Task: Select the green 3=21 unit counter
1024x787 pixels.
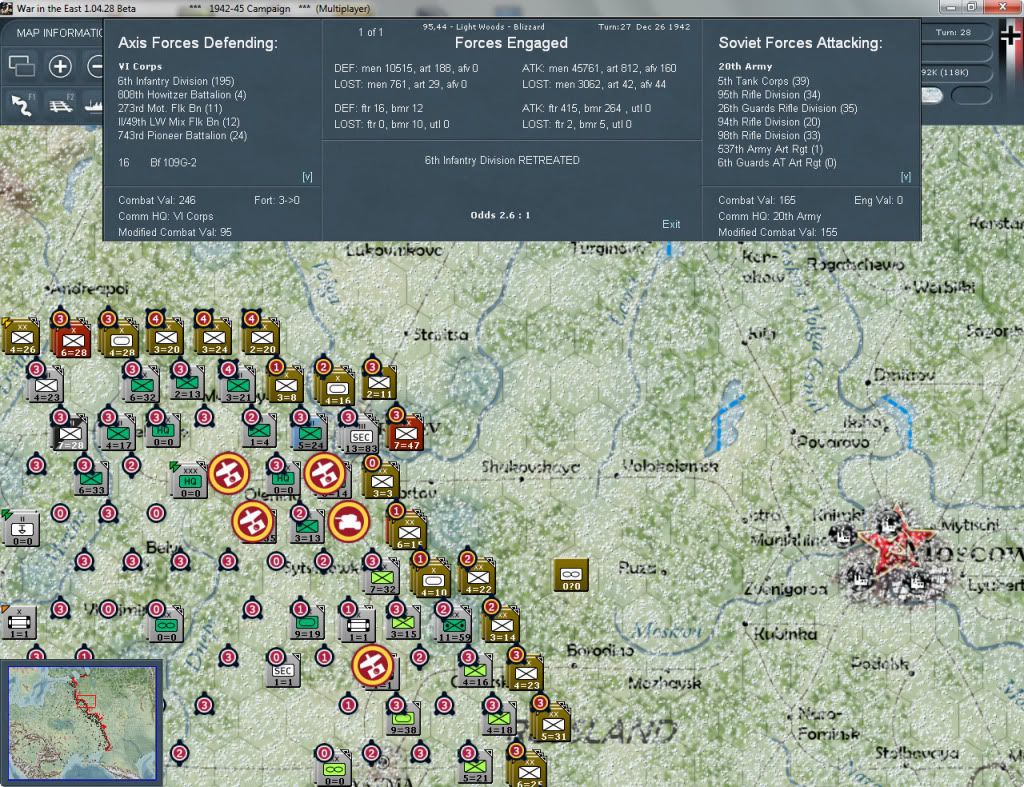Action: (x=238, y=385)
